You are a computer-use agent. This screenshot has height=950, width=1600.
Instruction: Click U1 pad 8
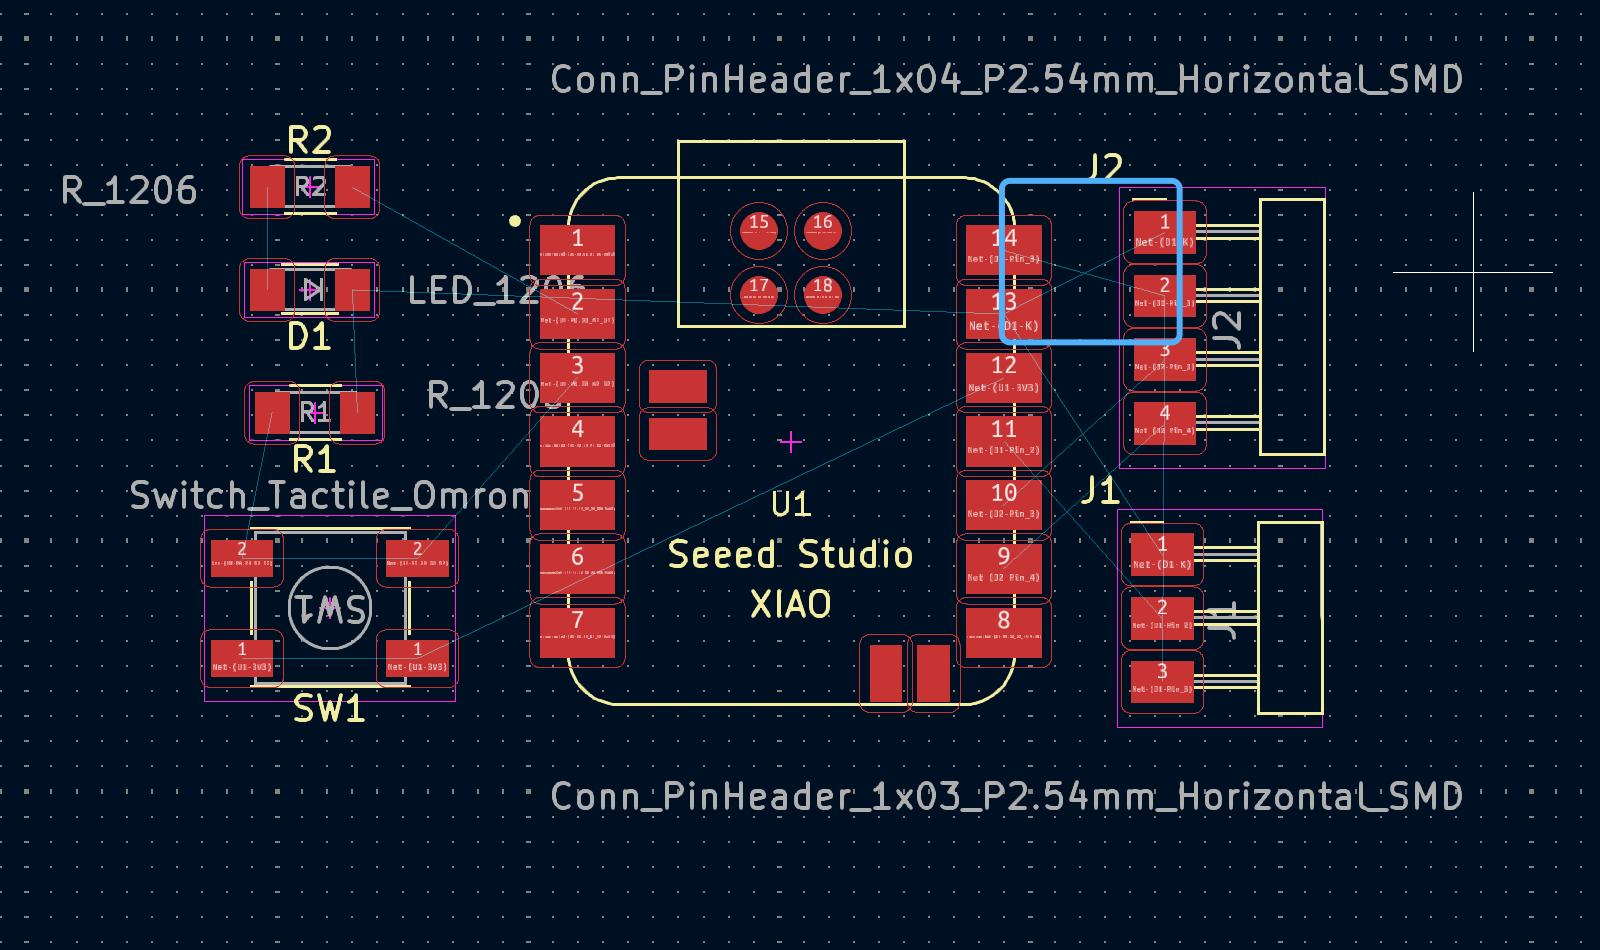1004,631
